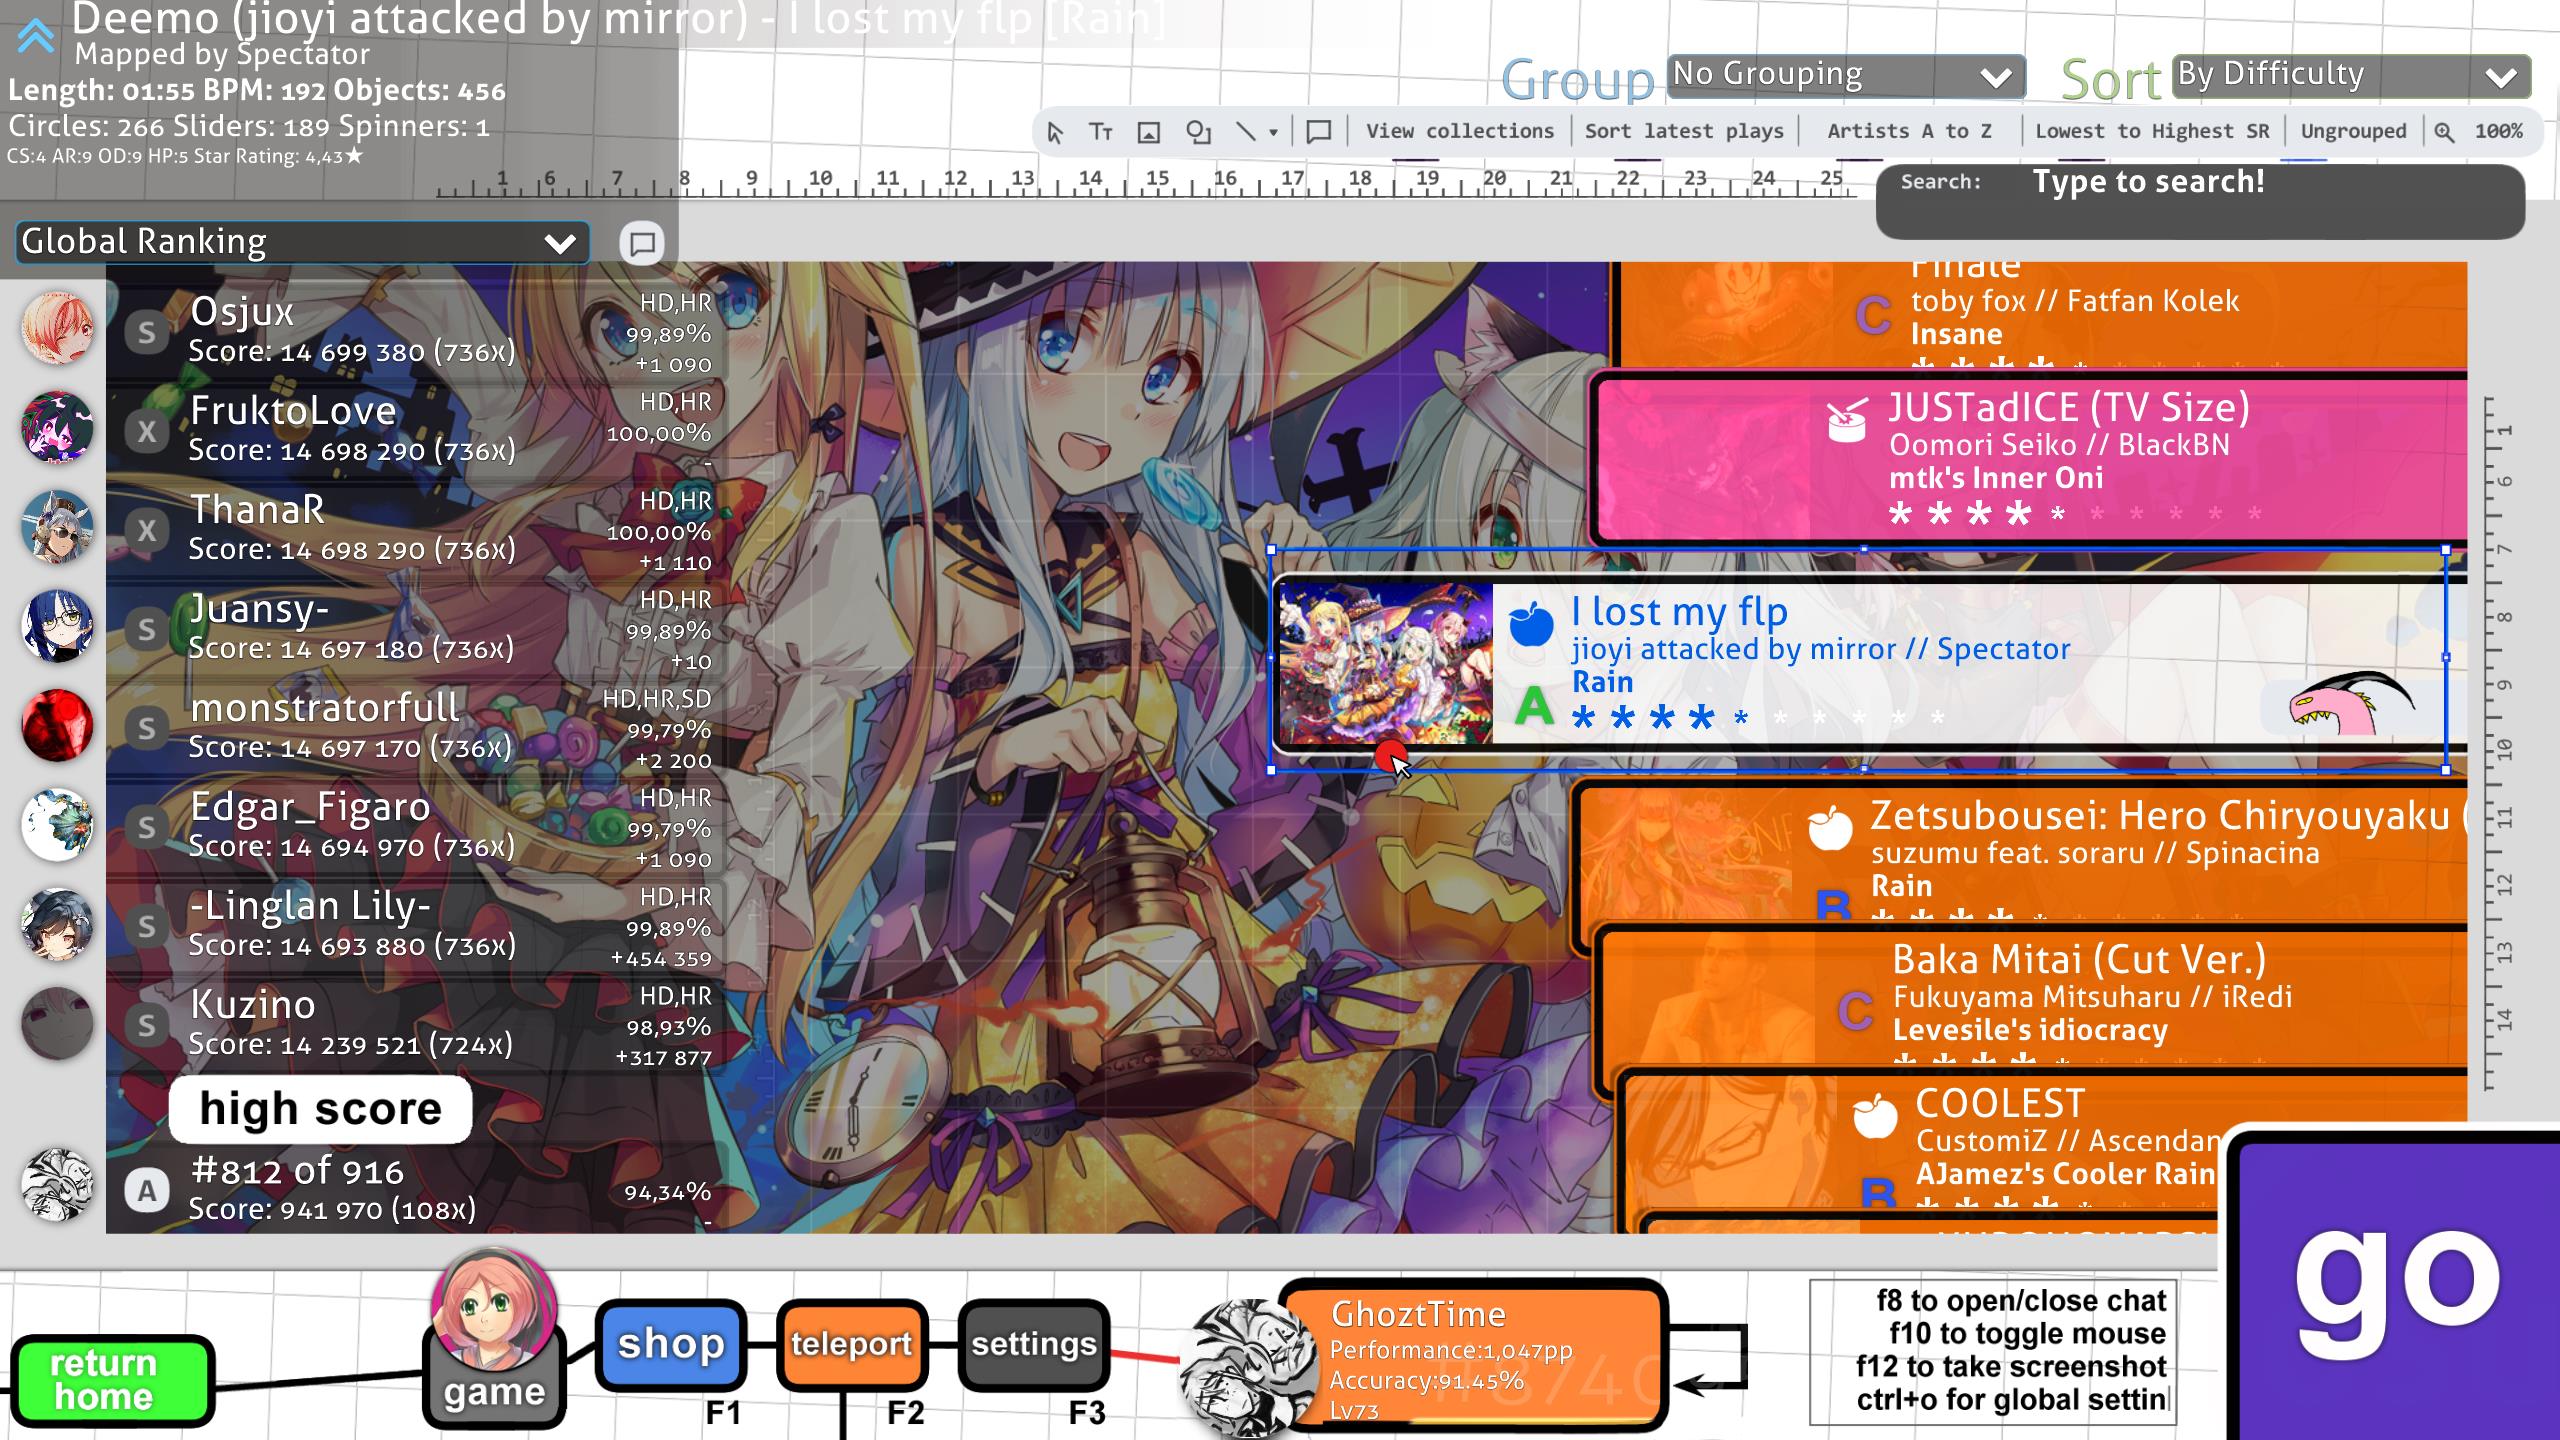
Task: Click the f8 to open/close chat hint box
Action: point(1992,1351)
